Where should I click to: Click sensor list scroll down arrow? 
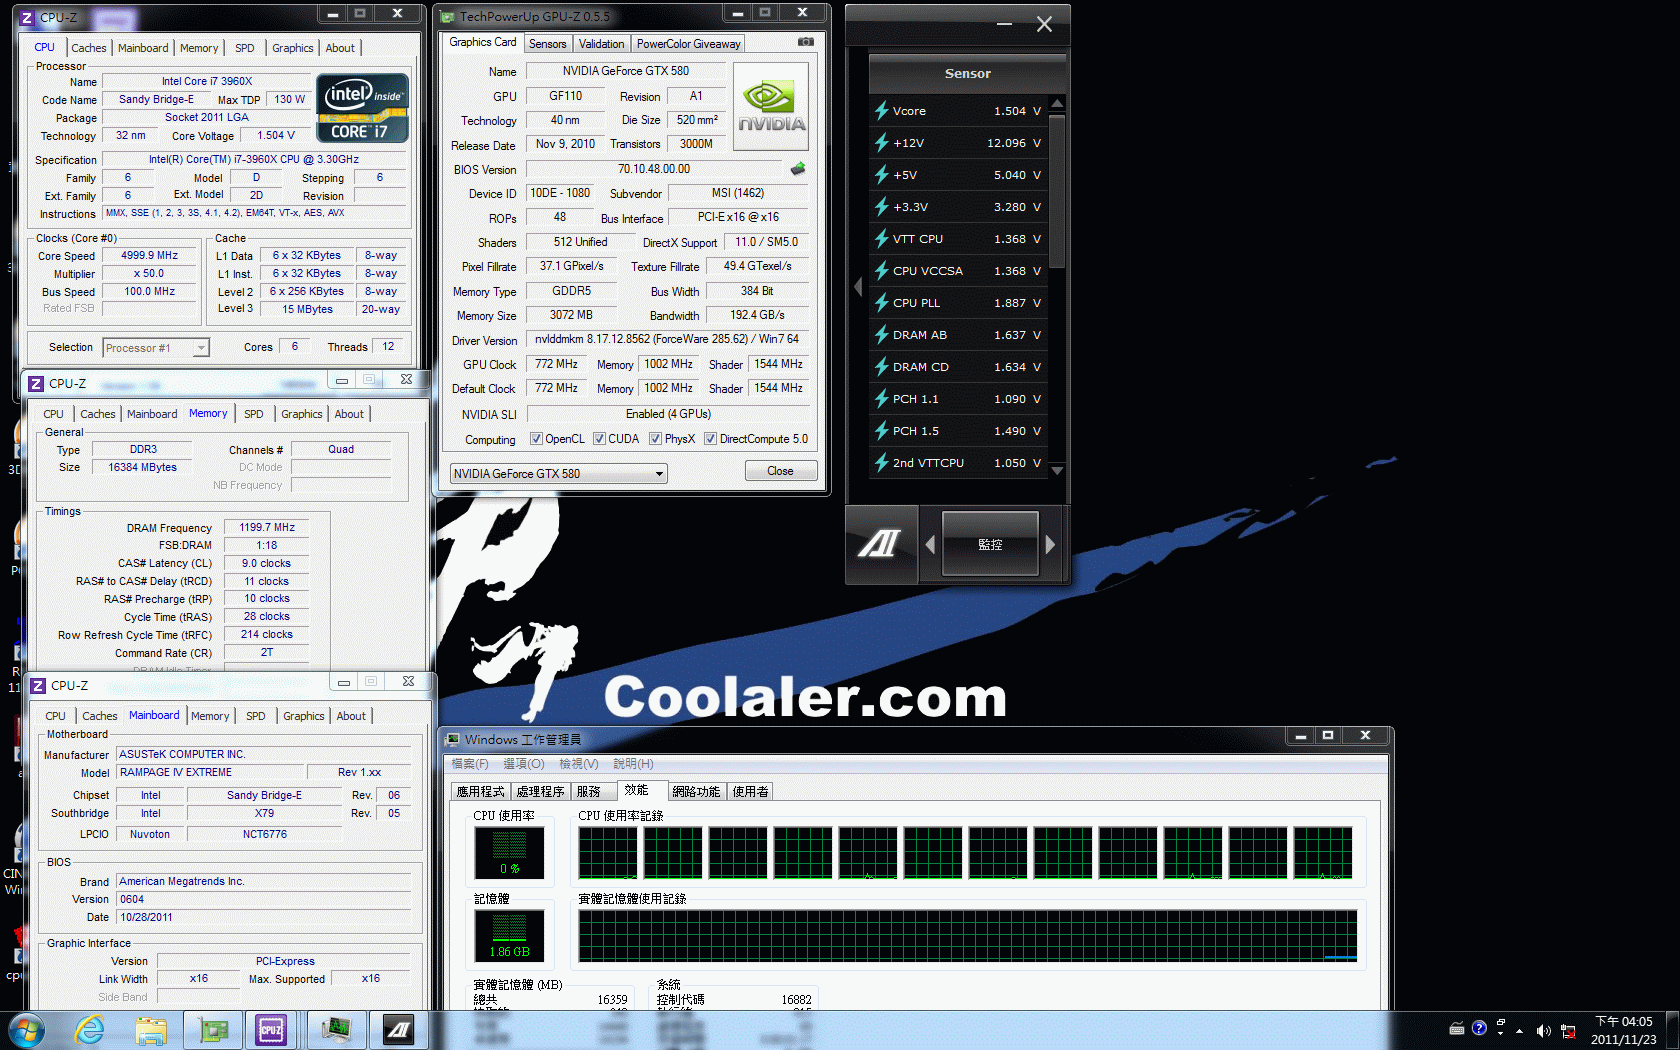1057,470
